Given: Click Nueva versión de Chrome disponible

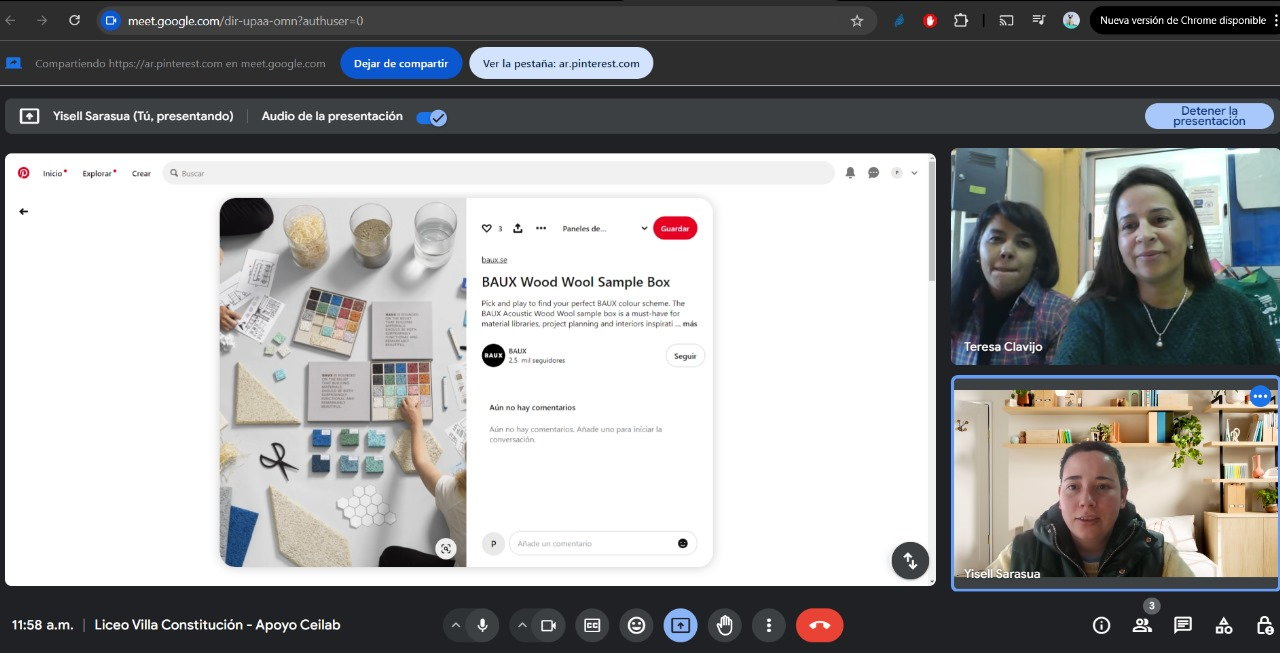Looking at the screenshot, I should [1183, 20].
